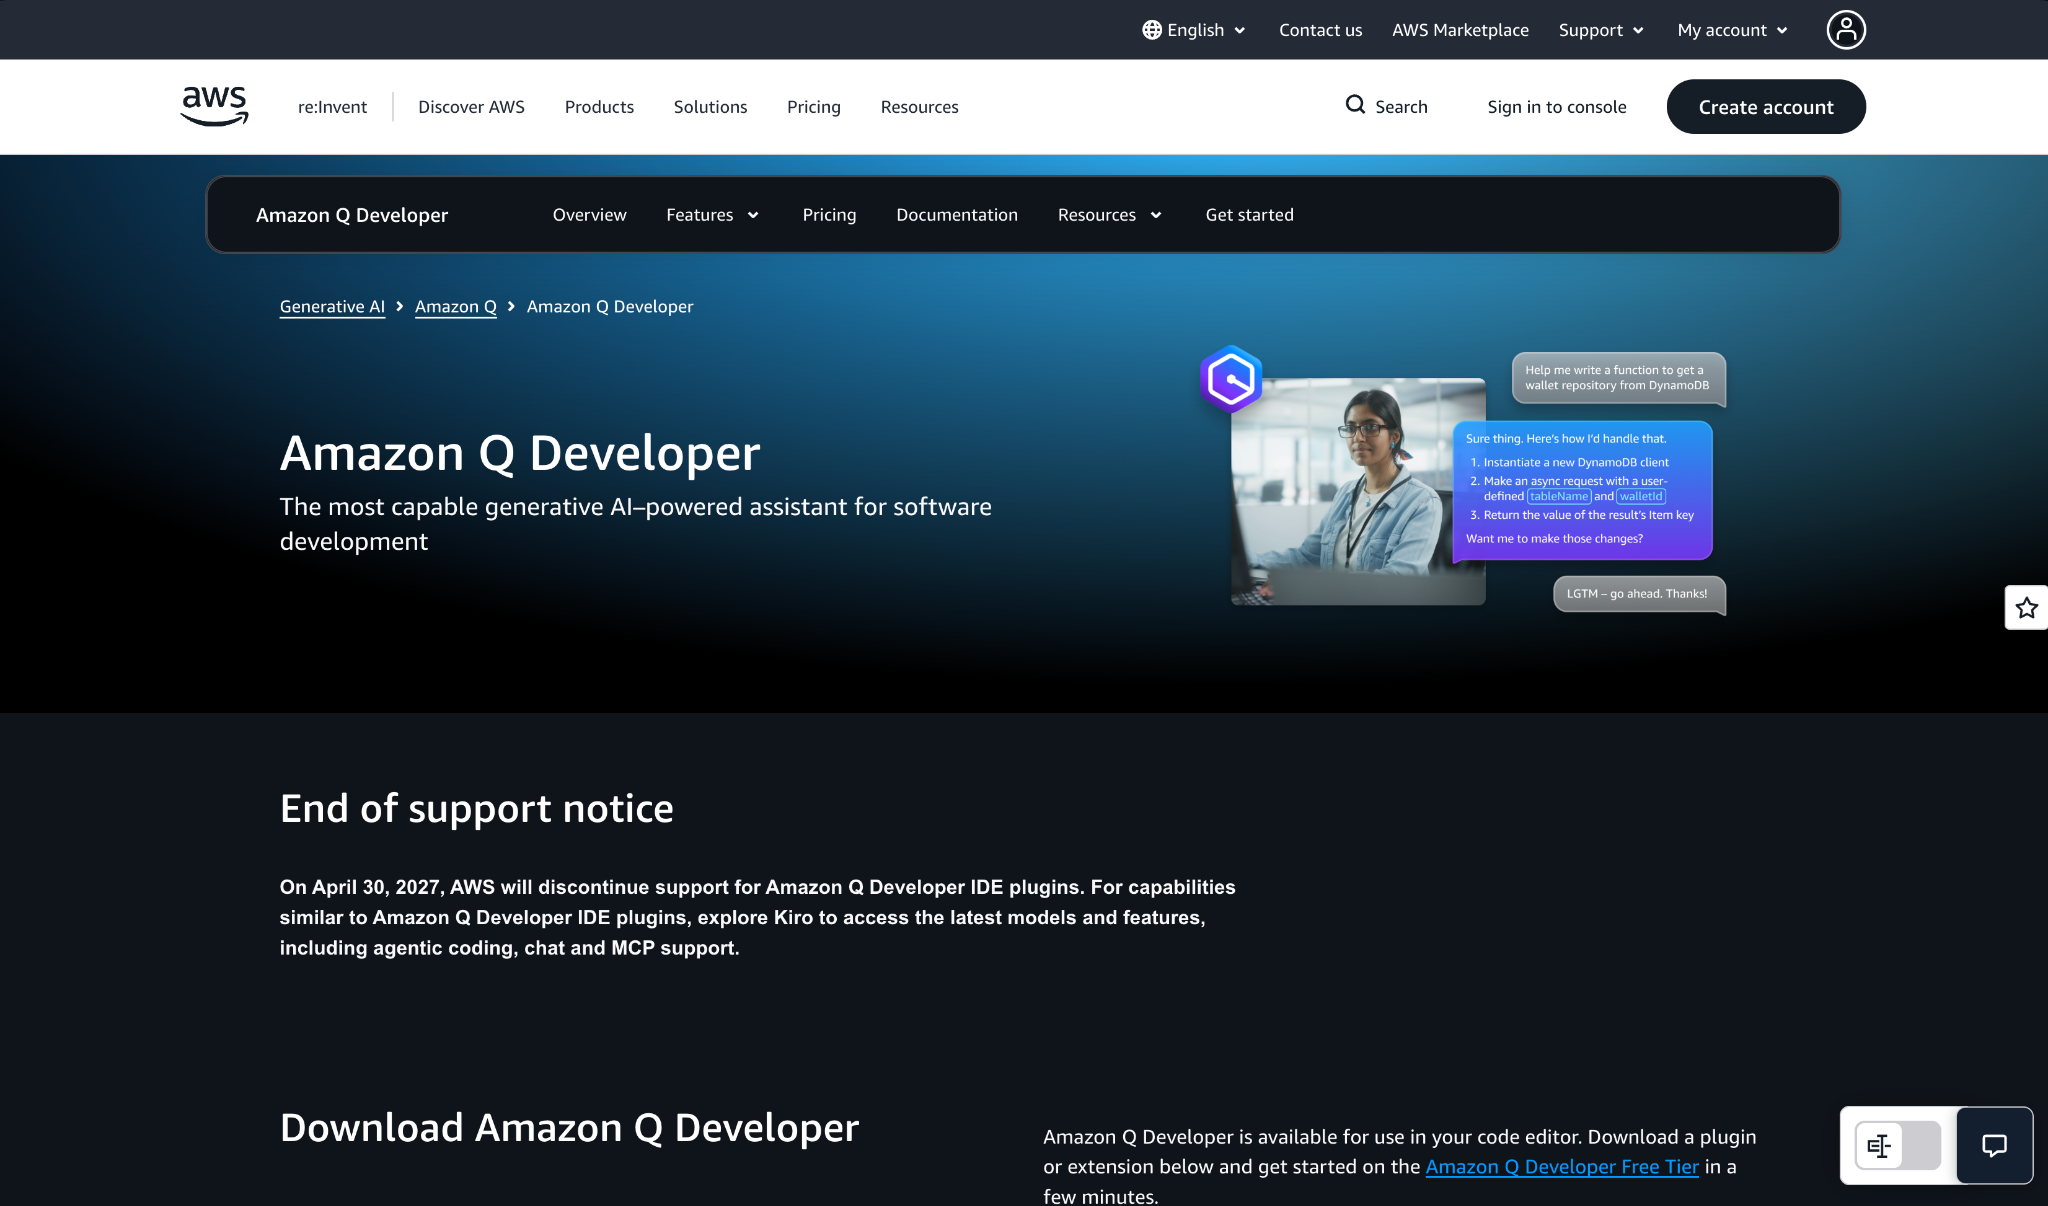Click the Amazon Q Developer product title in bar
2048x1206 pixels.
[x=352, y=215]
